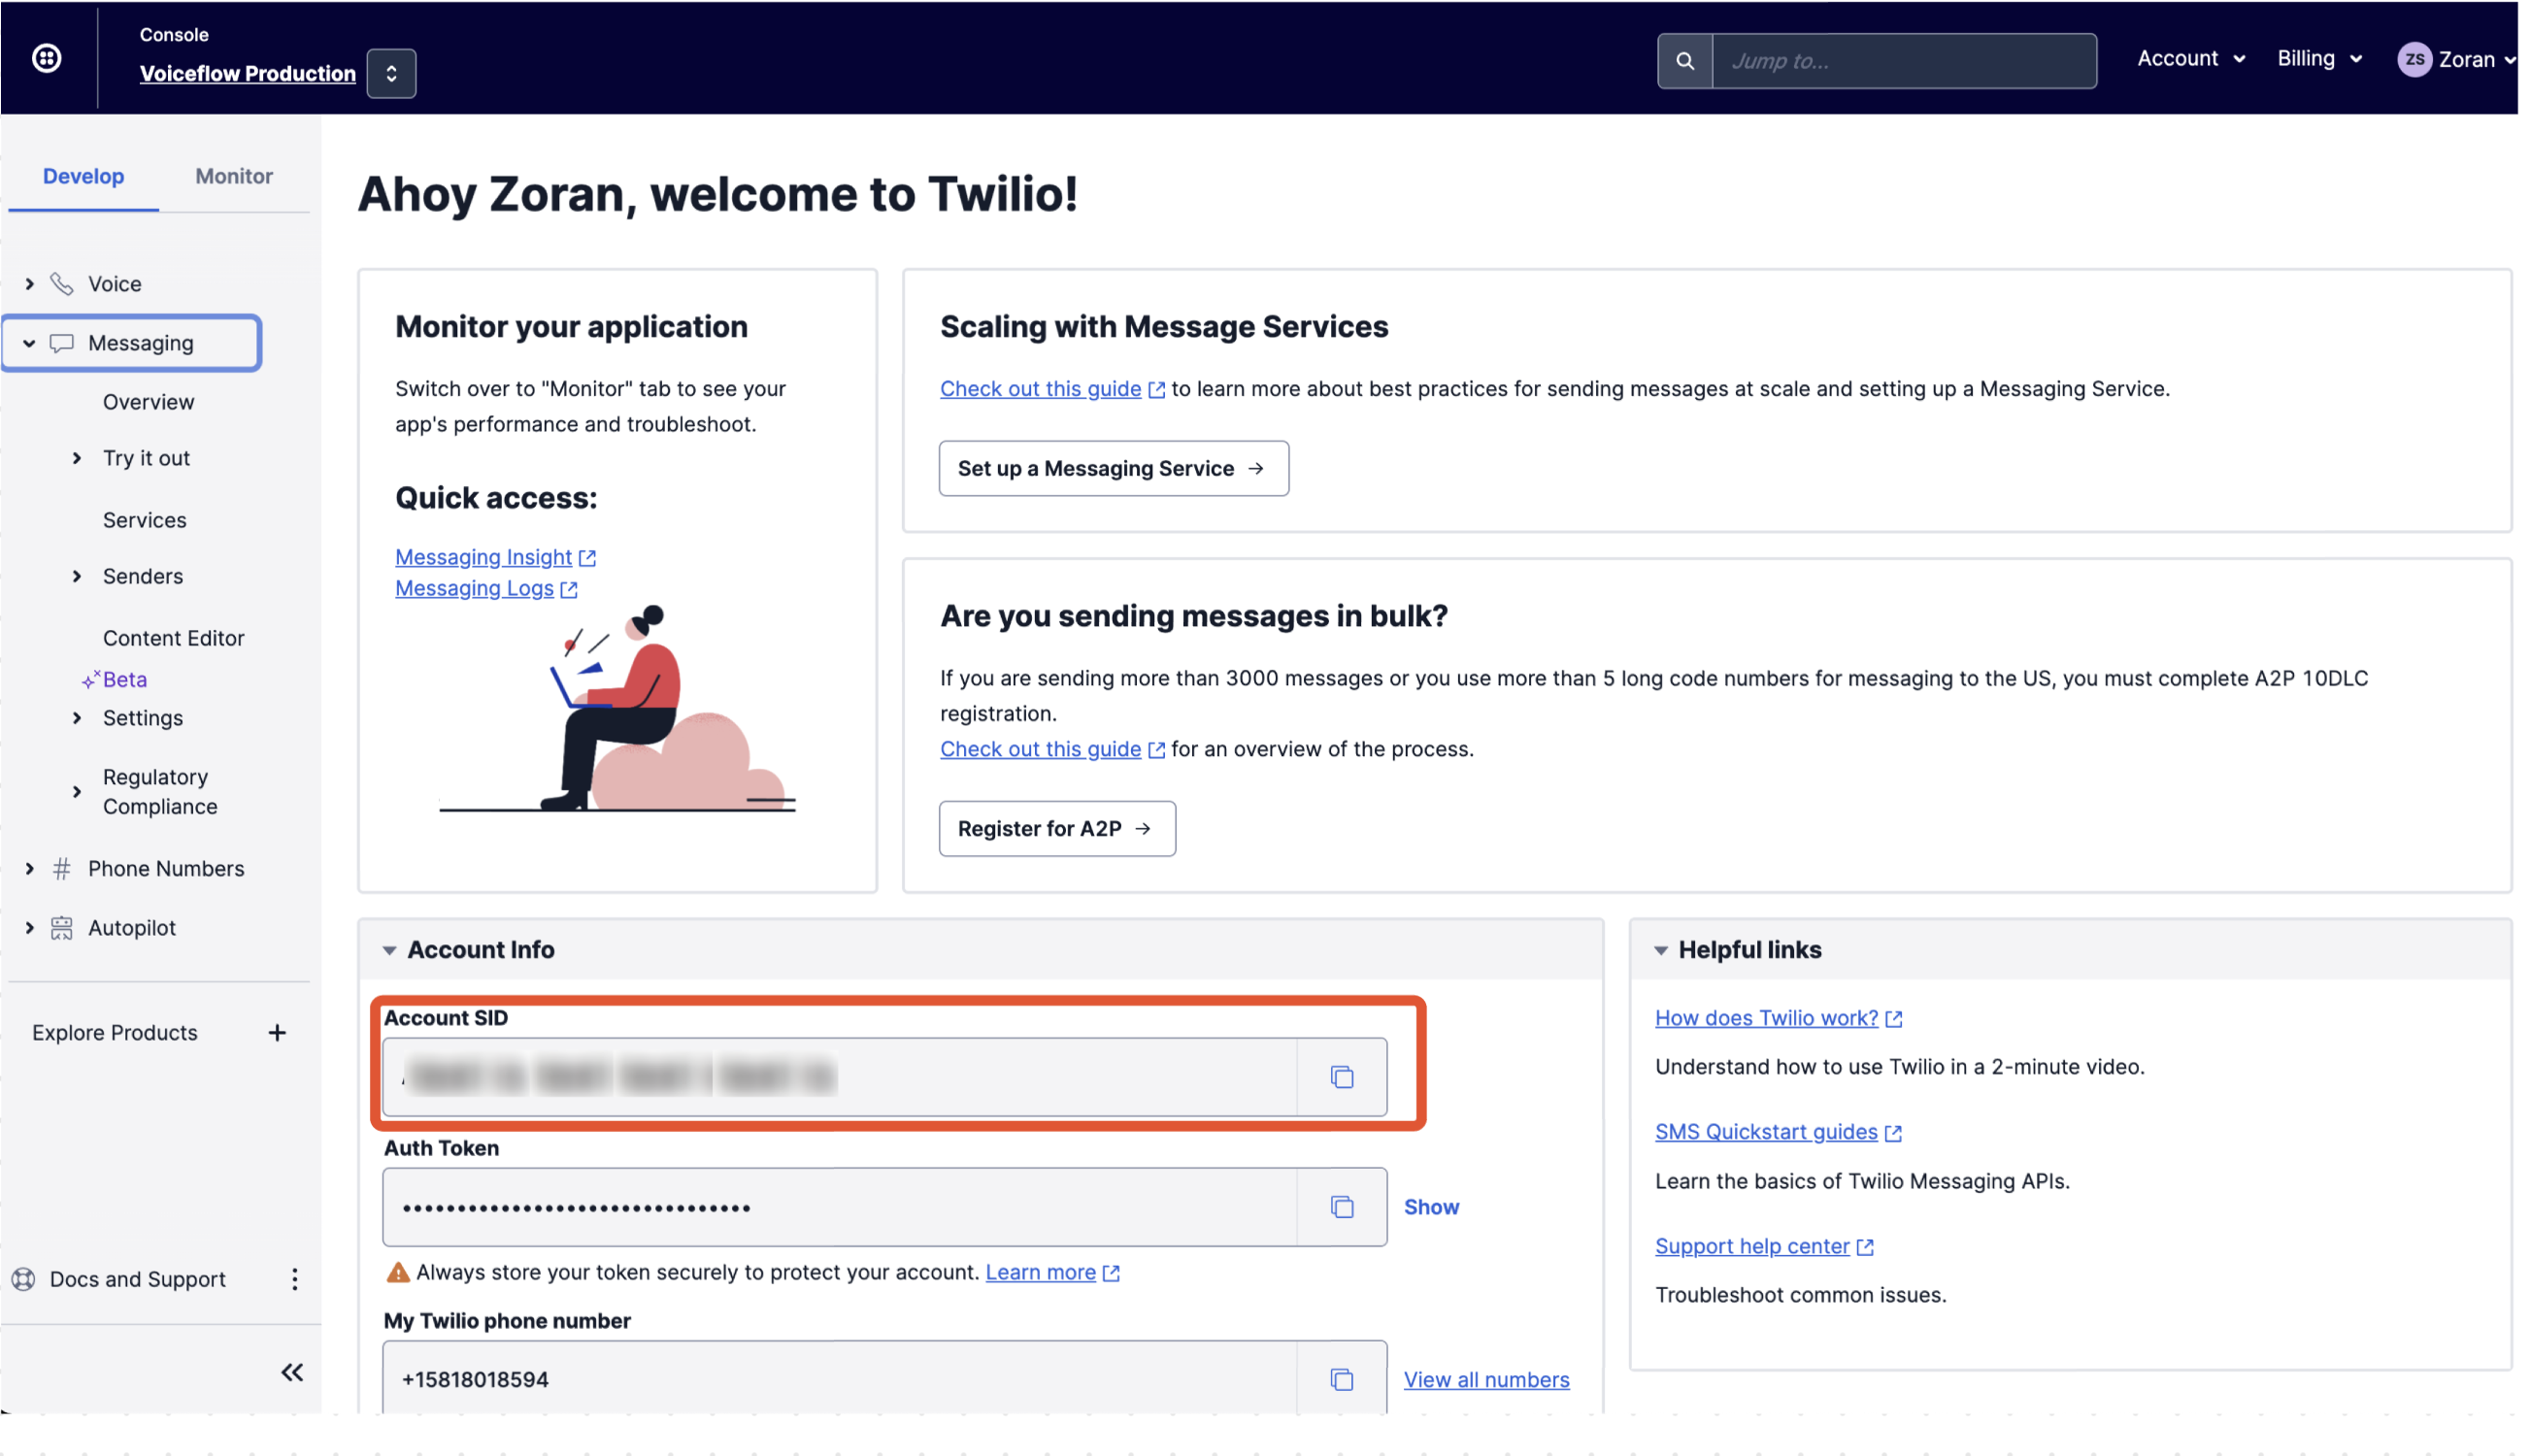Click Set up a Messaging Service button

click(1113, 468)
